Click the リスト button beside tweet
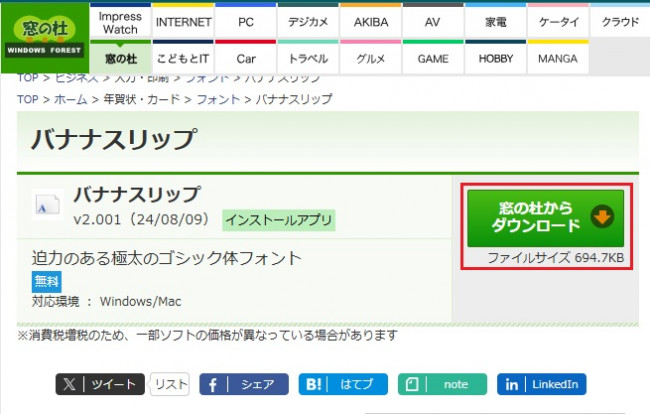 click(170, 384)
